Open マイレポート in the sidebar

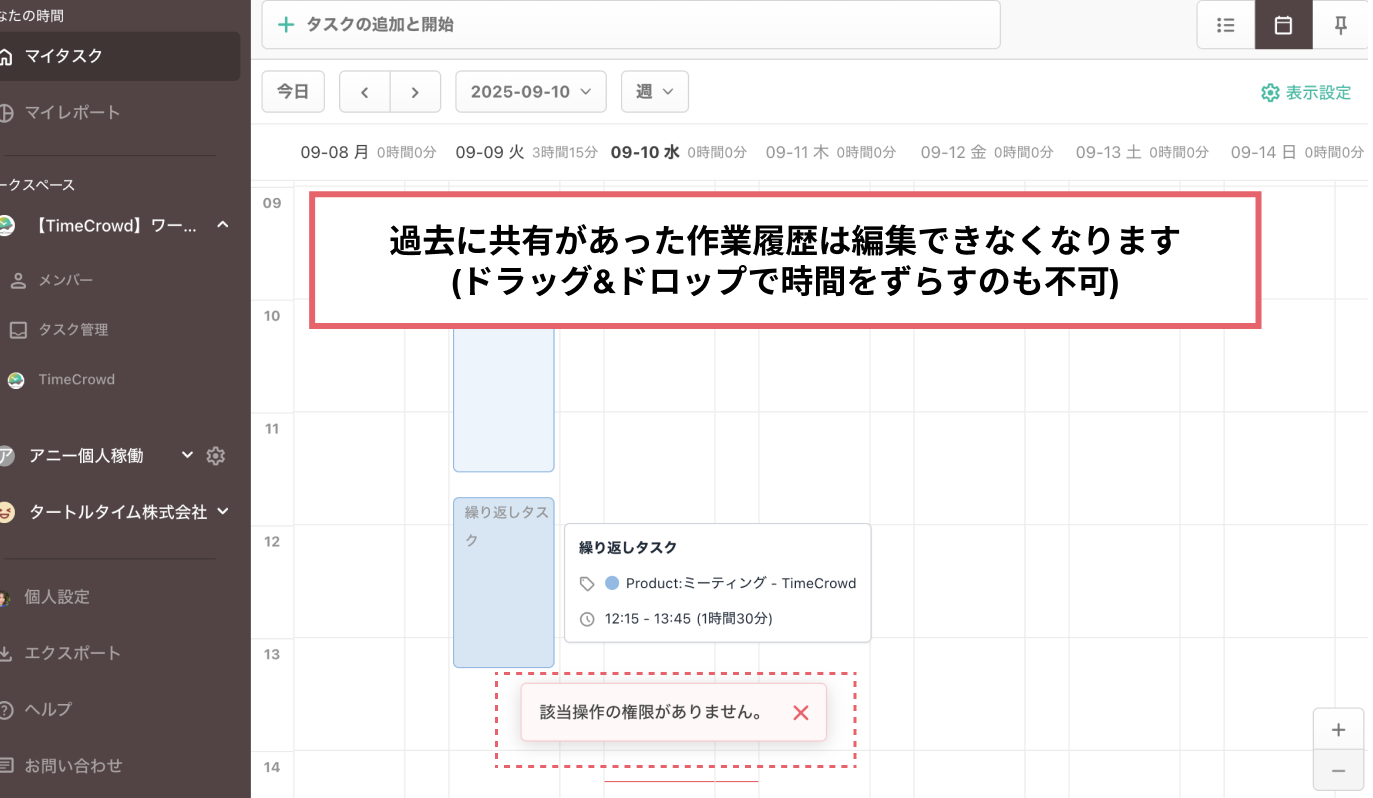pos(72,112)
